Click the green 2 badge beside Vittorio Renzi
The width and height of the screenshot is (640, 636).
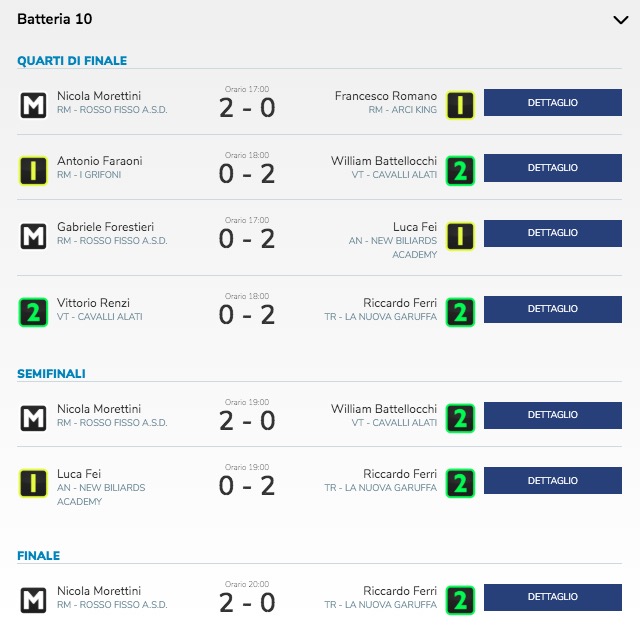pos(33,312)
